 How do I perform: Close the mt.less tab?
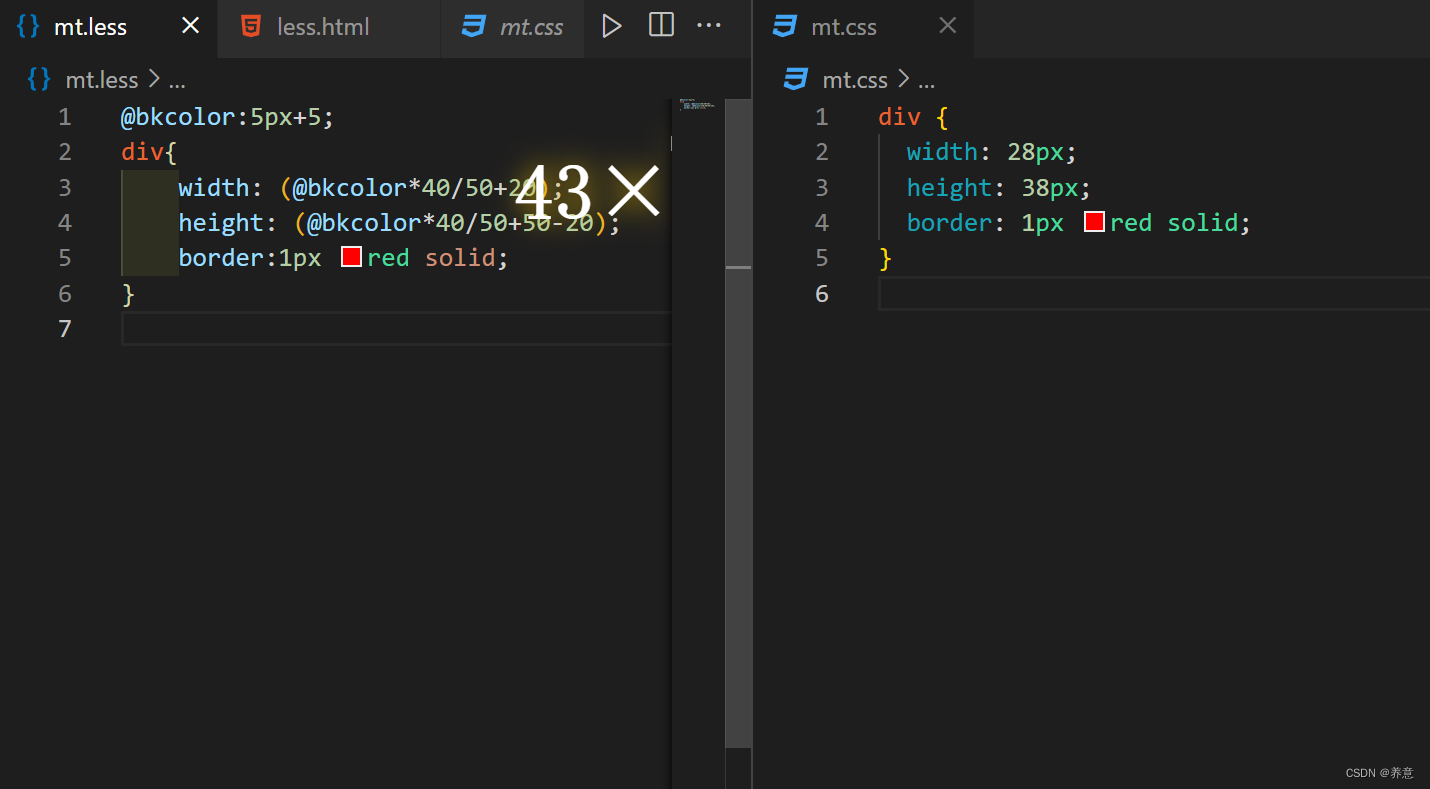point(190,26)
